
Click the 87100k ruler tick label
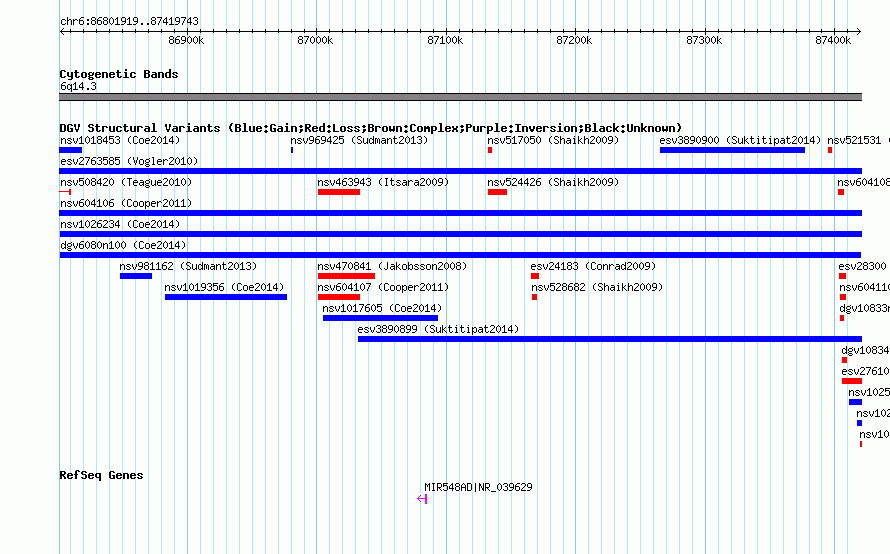click(x=445, y=40)
